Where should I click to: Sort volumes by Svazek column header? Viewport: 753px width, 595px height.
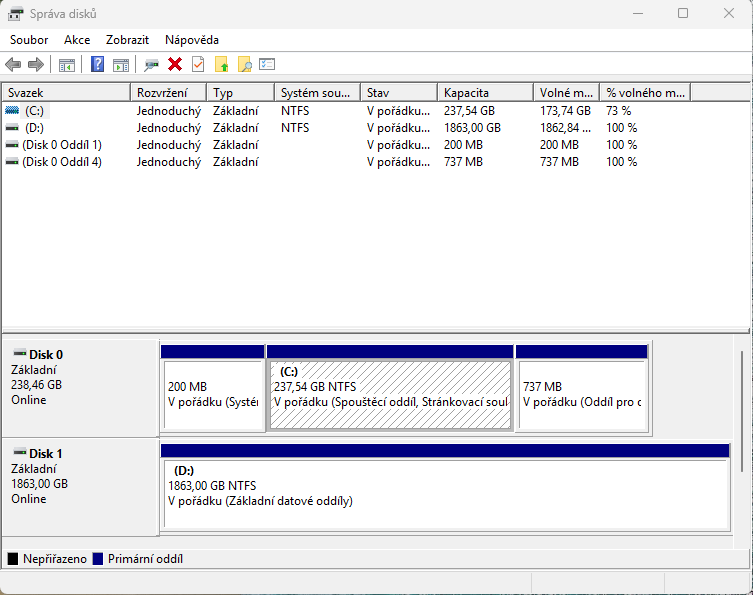click(x=66, y=92)
